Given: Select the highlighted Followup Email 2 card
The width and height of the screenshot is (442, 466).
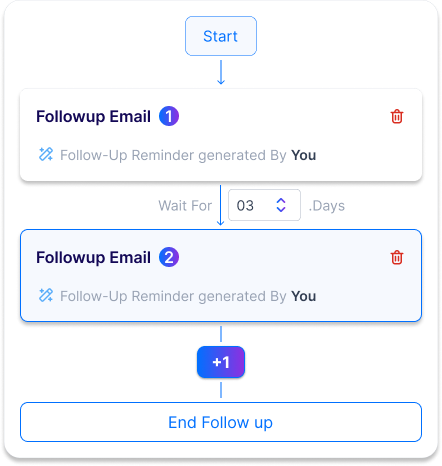Looking at the screenshot, I should click(221, 276).
